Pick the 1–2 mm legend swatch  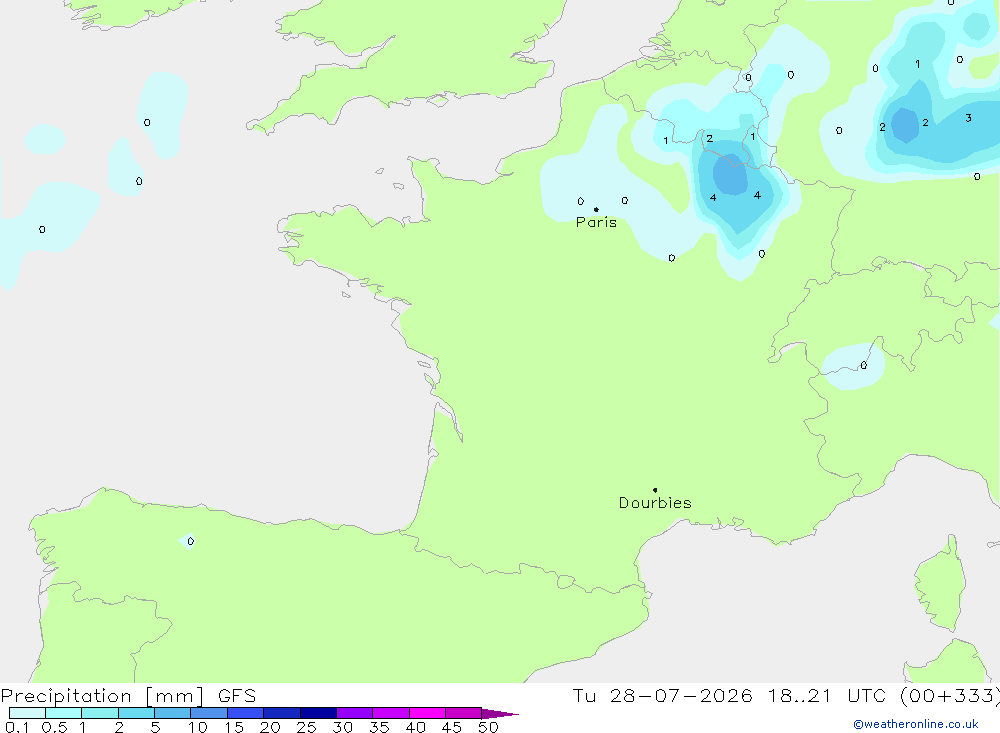pyautogui.click(x=100, y=713)
